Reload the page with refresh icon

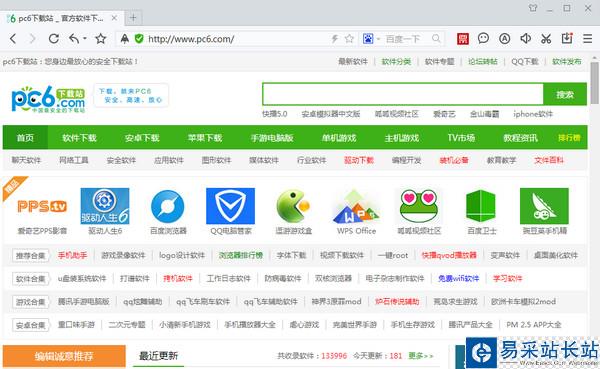pyautogui.click(x=54, y=39)
